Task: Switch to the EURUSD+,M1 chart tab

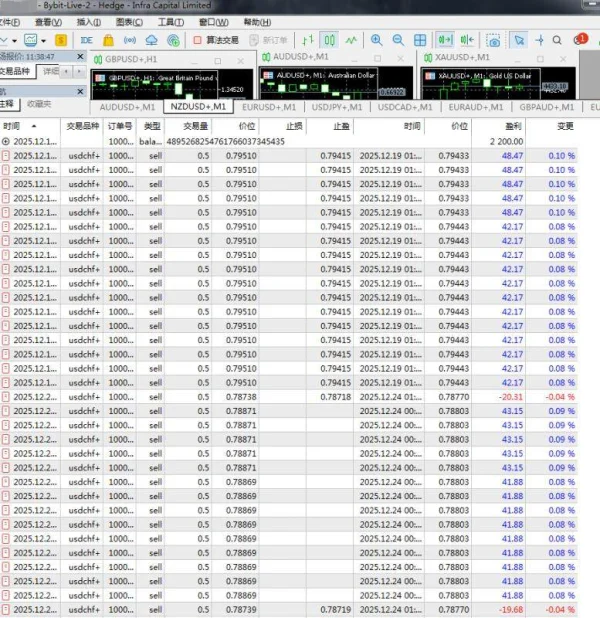Action: click(269, 106)
